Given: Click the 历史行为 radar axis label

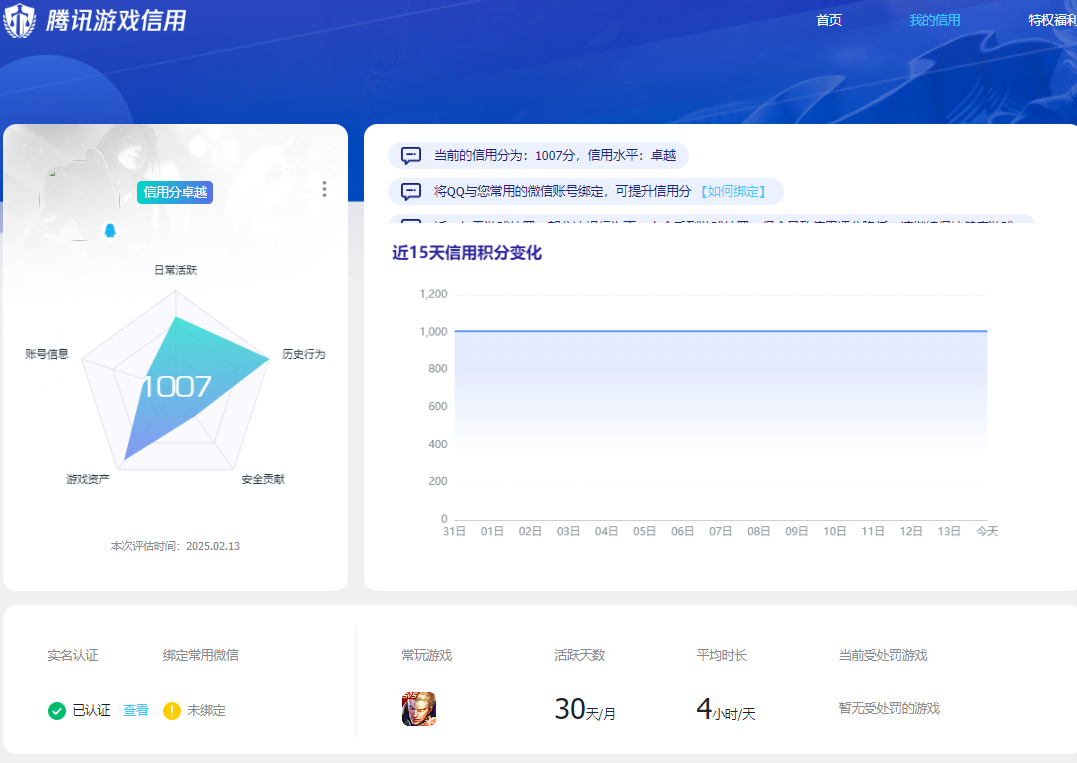Looking at the screenshot, I should pos(304,354).
